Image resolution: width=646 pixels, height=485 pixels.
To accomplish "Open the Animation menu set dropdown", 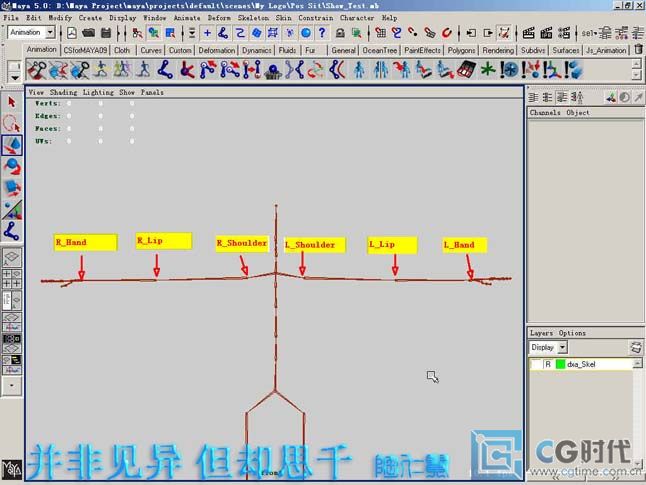I will pyautogui.click(x=51, y=32).
